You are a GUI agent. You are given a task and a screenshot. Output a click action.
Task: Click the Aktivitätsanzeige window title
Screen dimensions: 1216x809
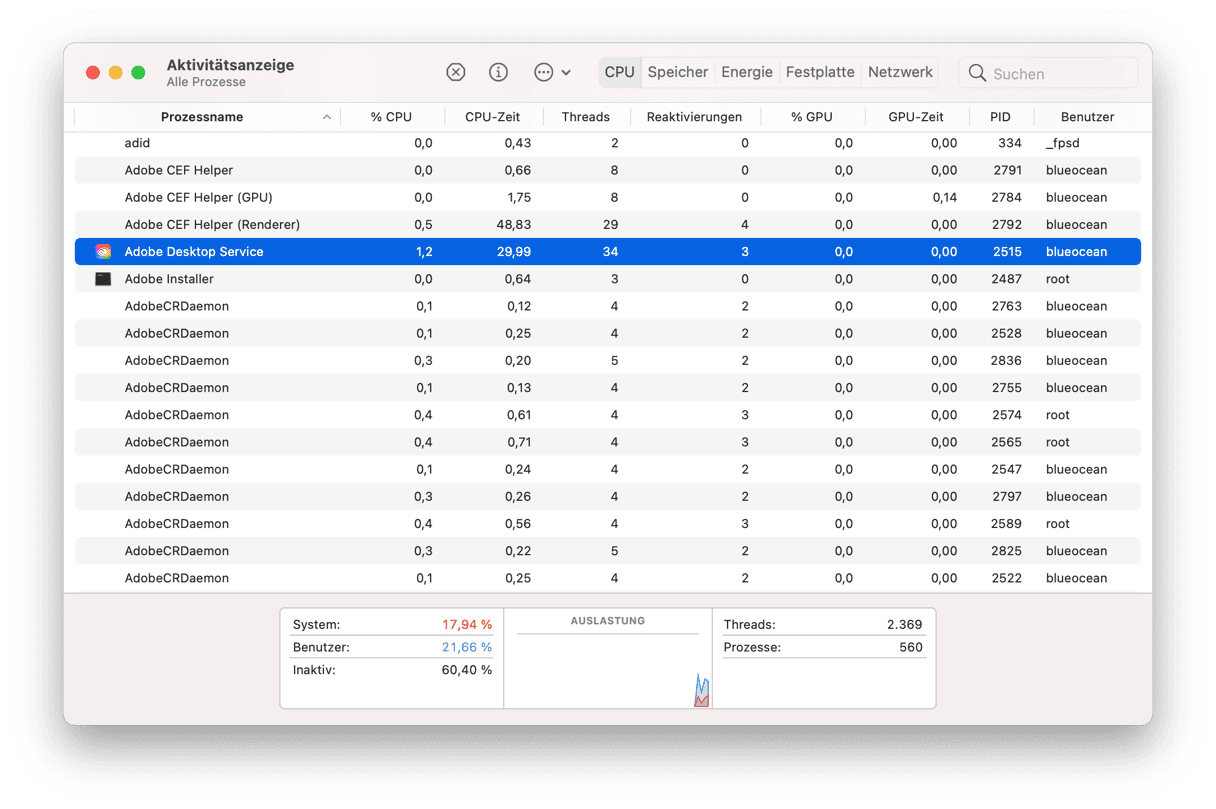230,65
